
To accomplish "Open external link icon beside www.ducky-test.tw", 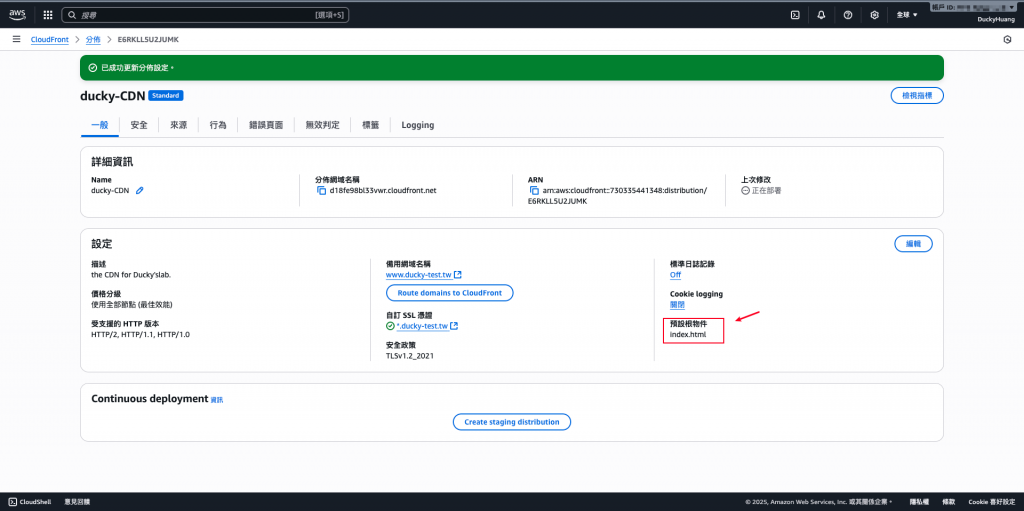I will (458, 274).
